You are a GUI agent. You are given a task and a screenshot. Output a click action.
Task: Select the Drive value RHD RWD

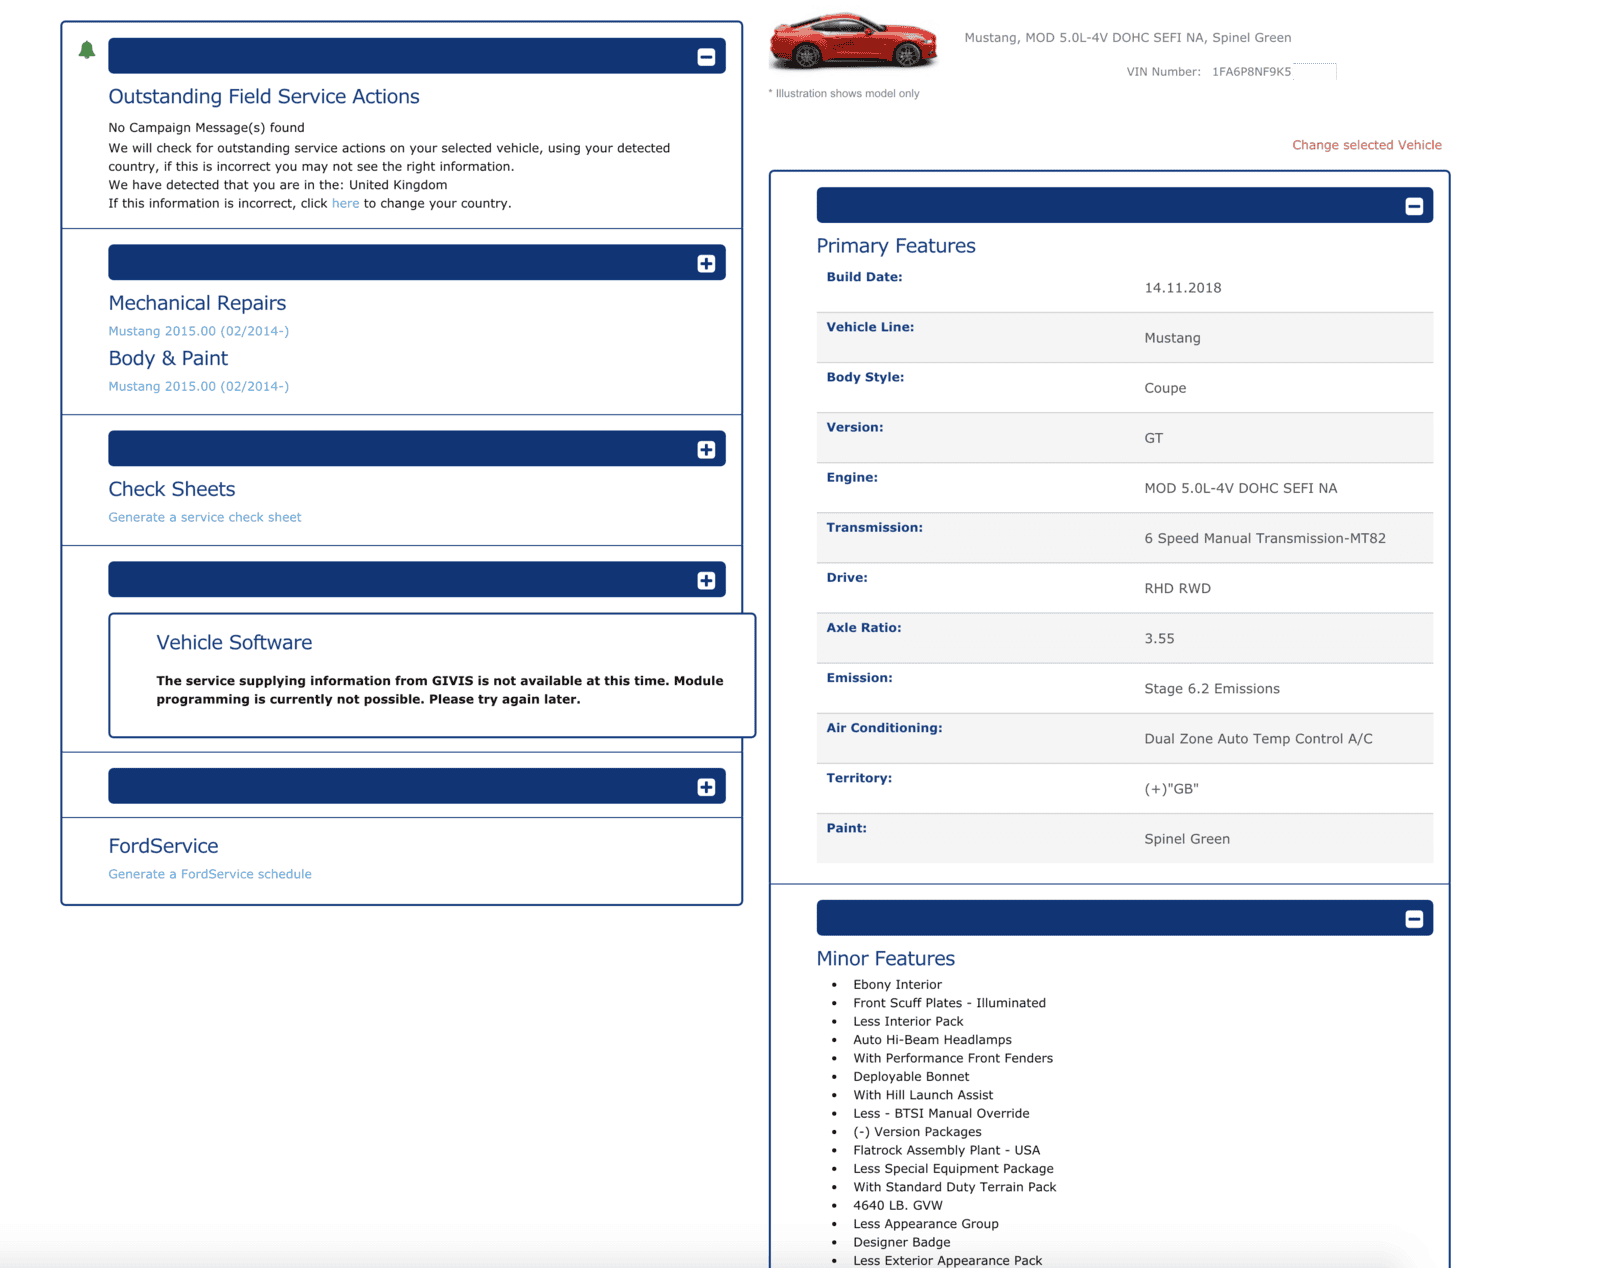click(x=1177, y=588)
